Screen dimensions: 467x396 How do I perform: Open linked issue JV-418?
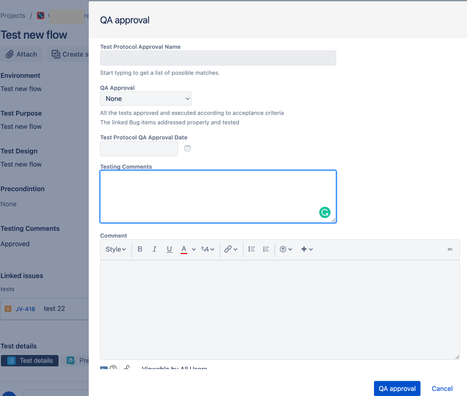click(x=25, y=309)
